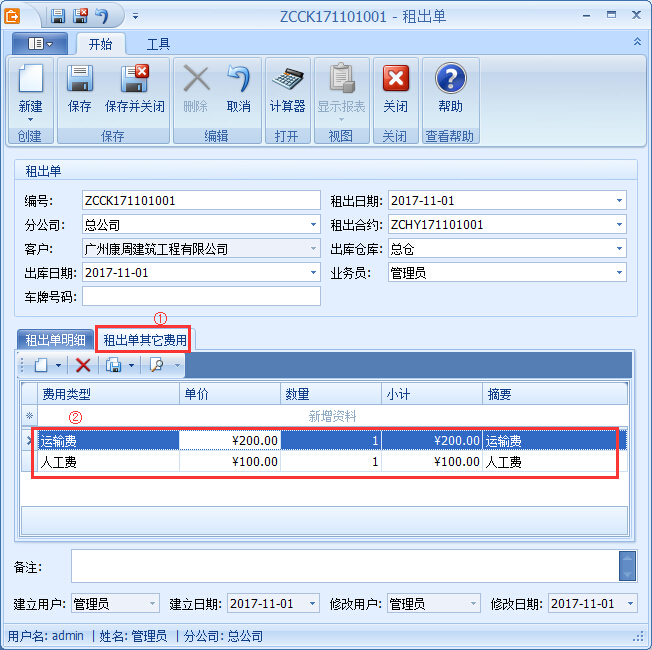
Task: Switch to the 工具 ribbon tab
Action: [x=158, y=44]
